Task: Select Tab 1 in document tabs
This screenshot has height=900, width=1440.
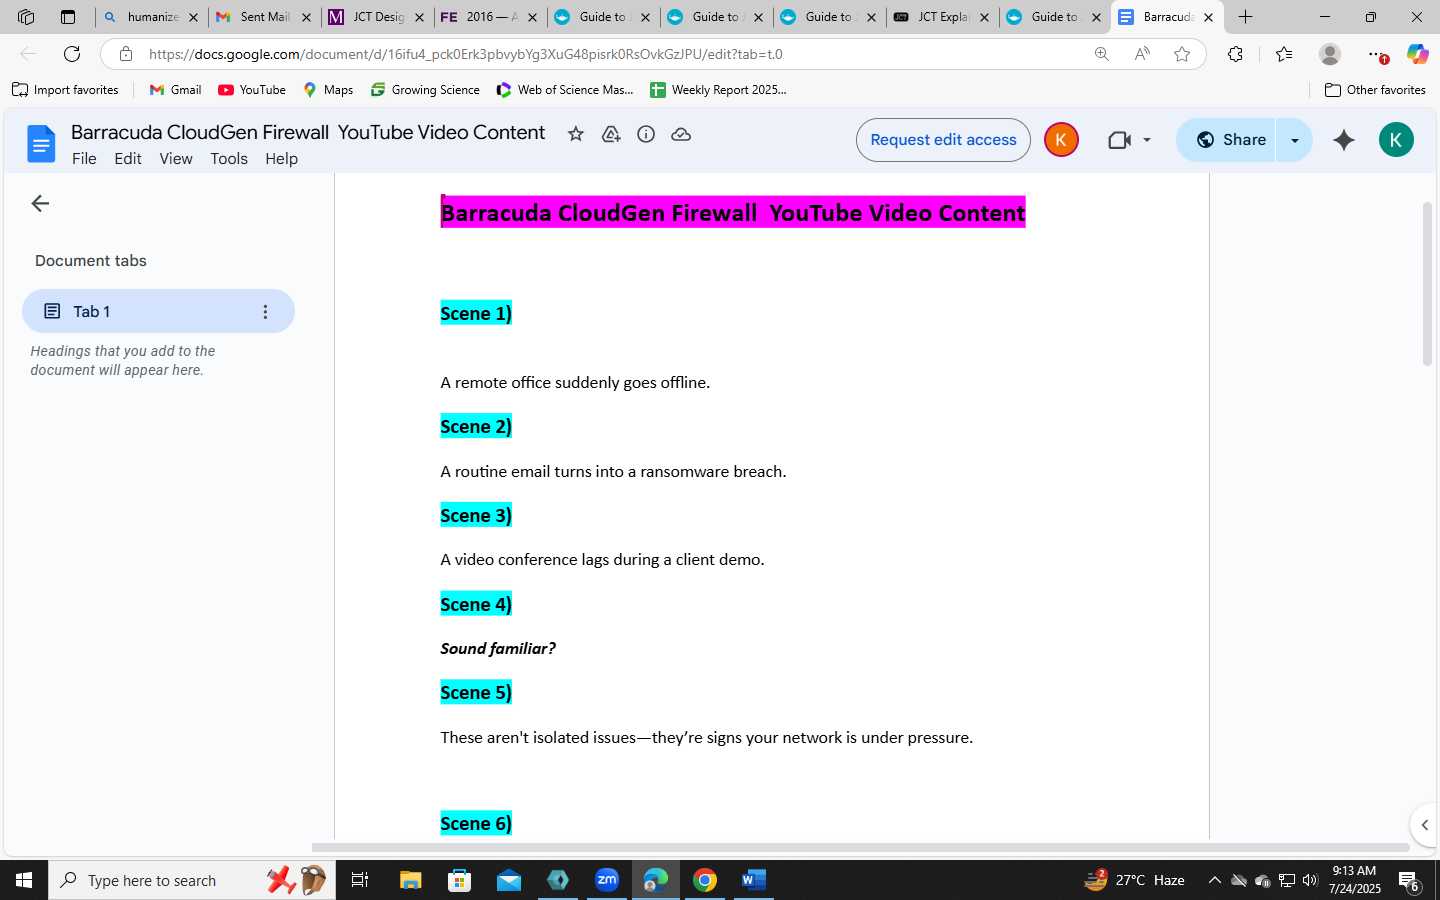Action: tap(158, 312)
